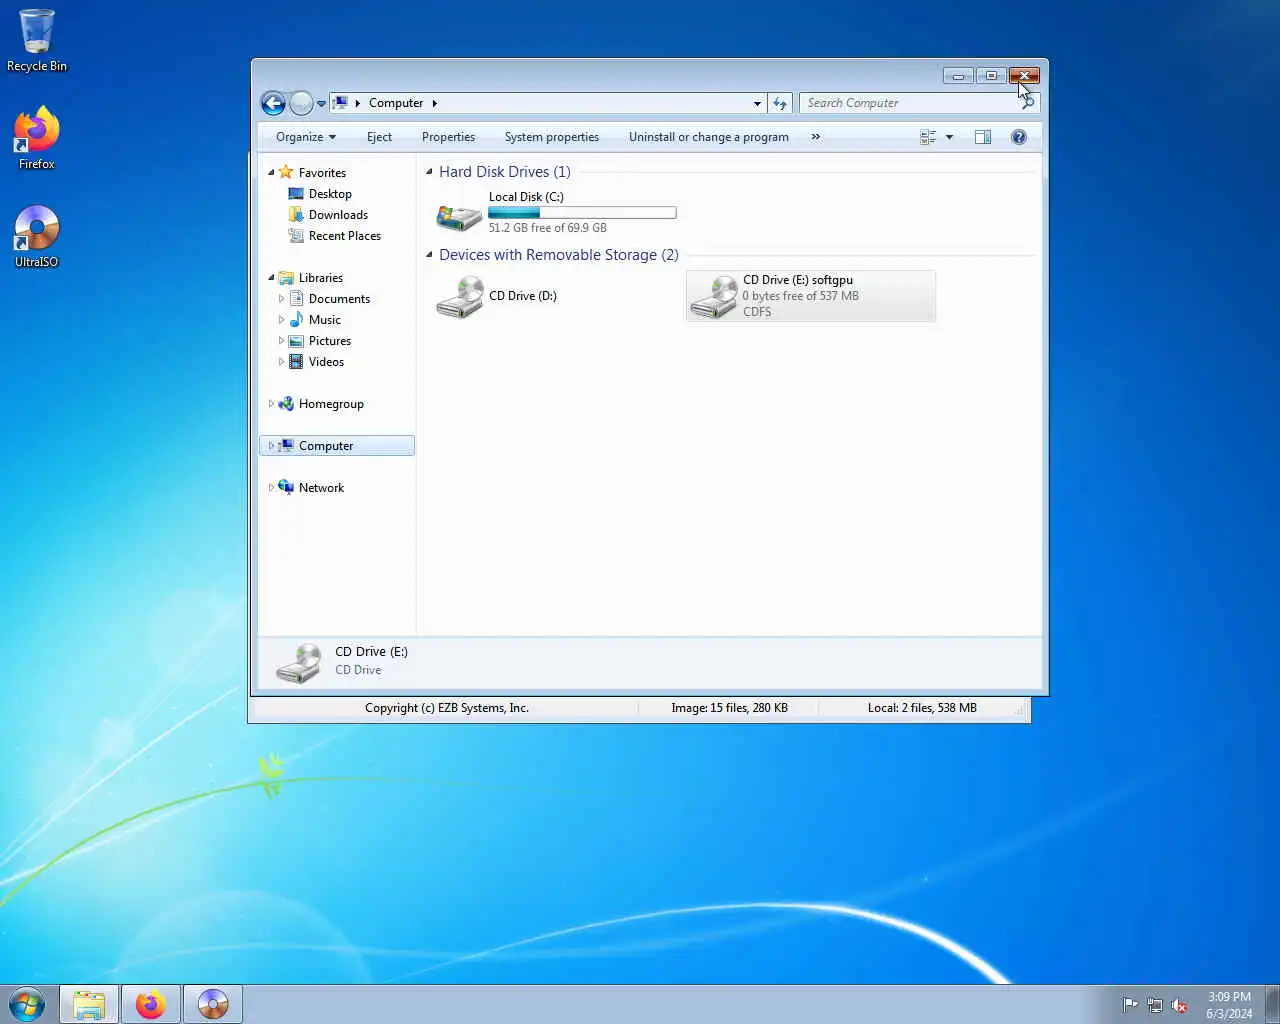Click Windows Explorer taskbar button
Image resolution: width=1280 pixels, height=1024 pixels.
point(89,1004)
